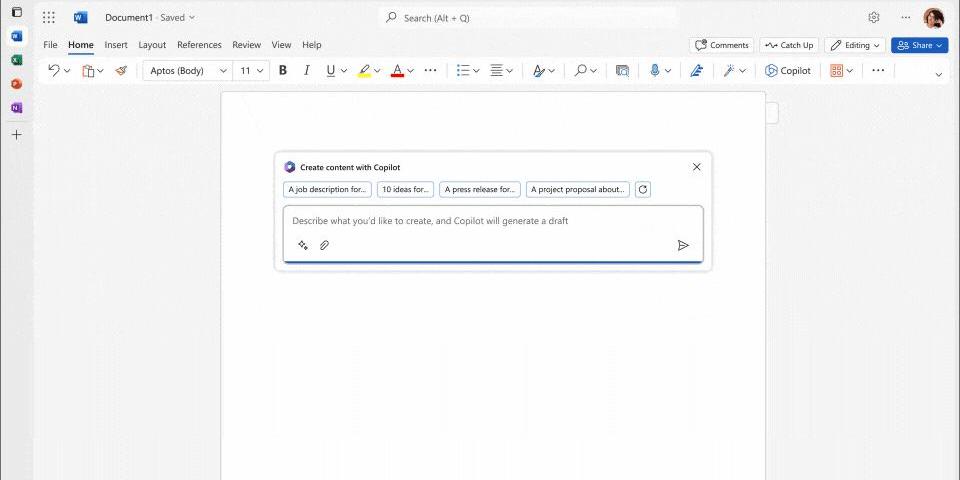
Task: Click the attach file paperclip icon
Action: (324, 245)
